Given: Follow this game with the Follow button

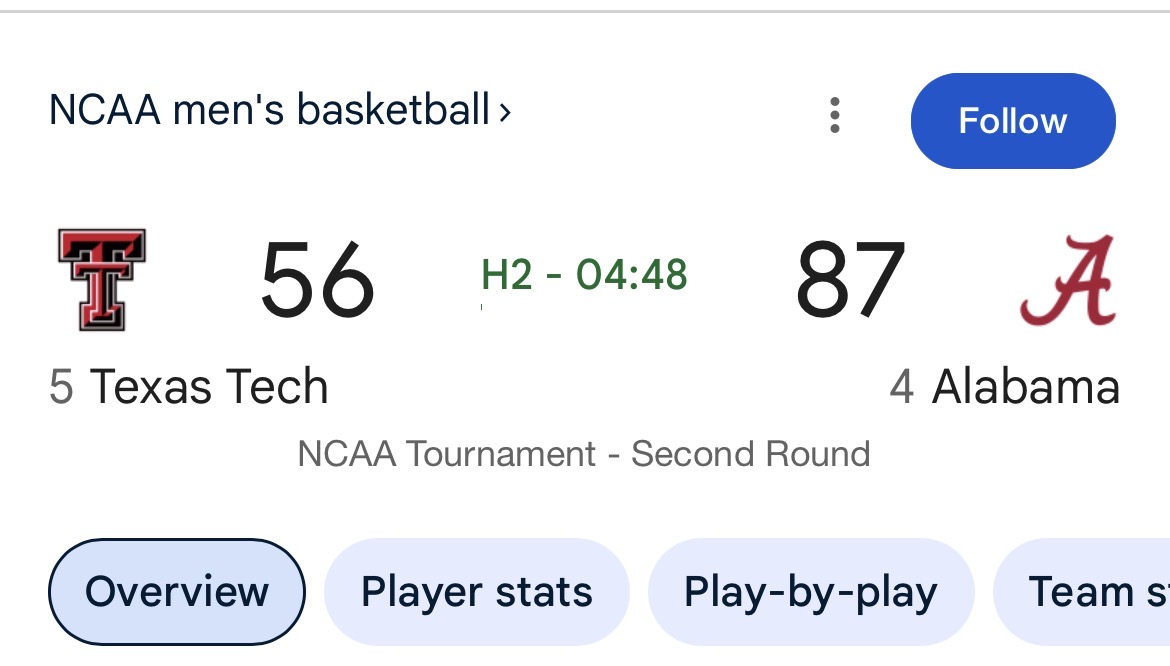Looking at the screenshot, I should point(1013,121).
